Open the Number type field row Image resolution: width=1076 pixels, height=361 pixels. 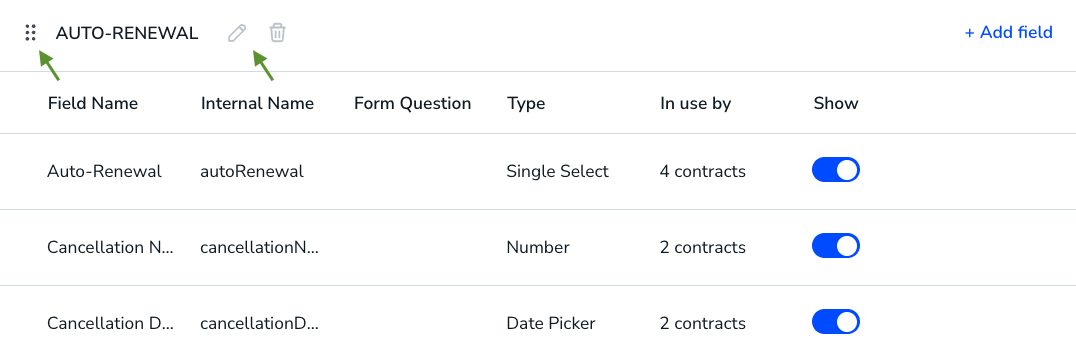[x=538, y=248]
